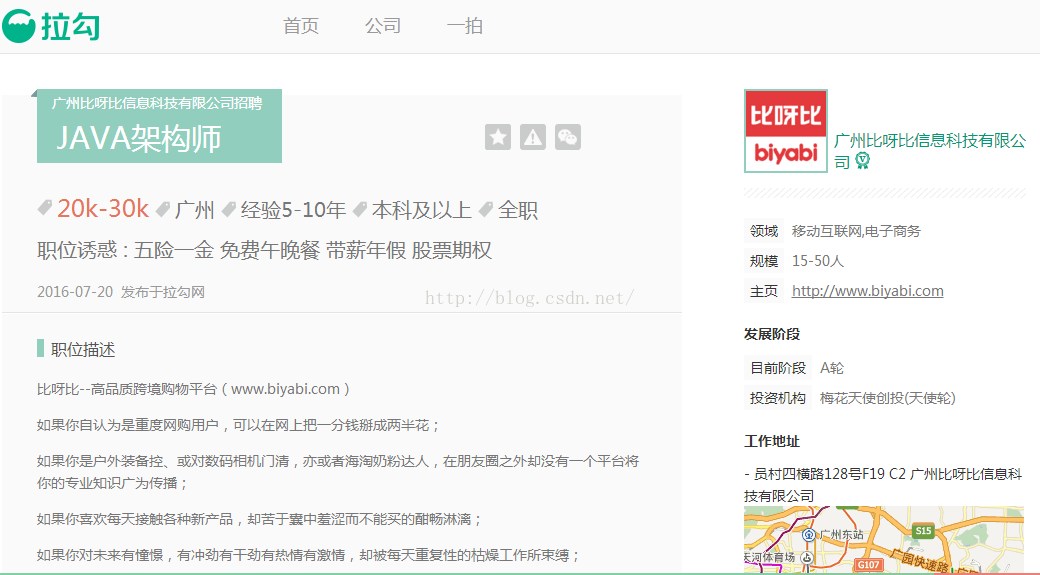Select the 20k-30k salary text
This screenshot has height=575, width=1040.
click(103, 208)
